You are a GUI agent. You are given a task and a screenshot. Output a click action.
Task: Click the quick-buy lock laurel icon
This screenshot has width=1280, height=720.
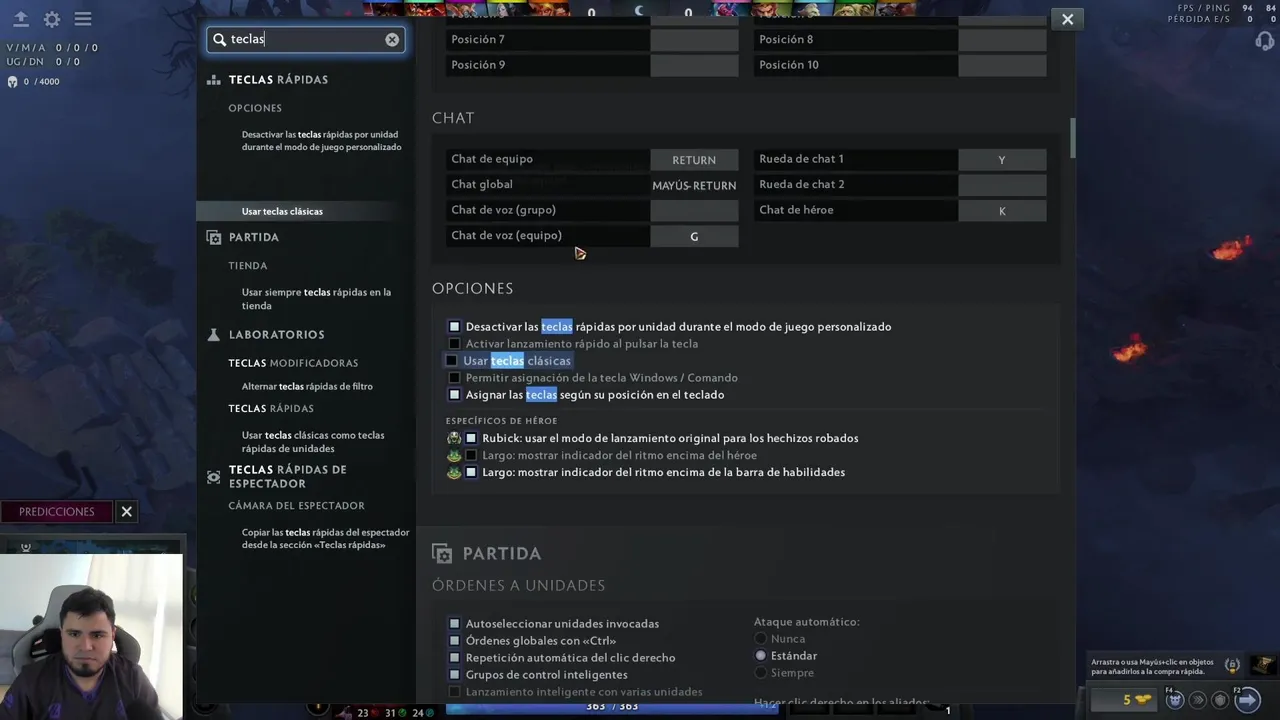pos(1232,665)
